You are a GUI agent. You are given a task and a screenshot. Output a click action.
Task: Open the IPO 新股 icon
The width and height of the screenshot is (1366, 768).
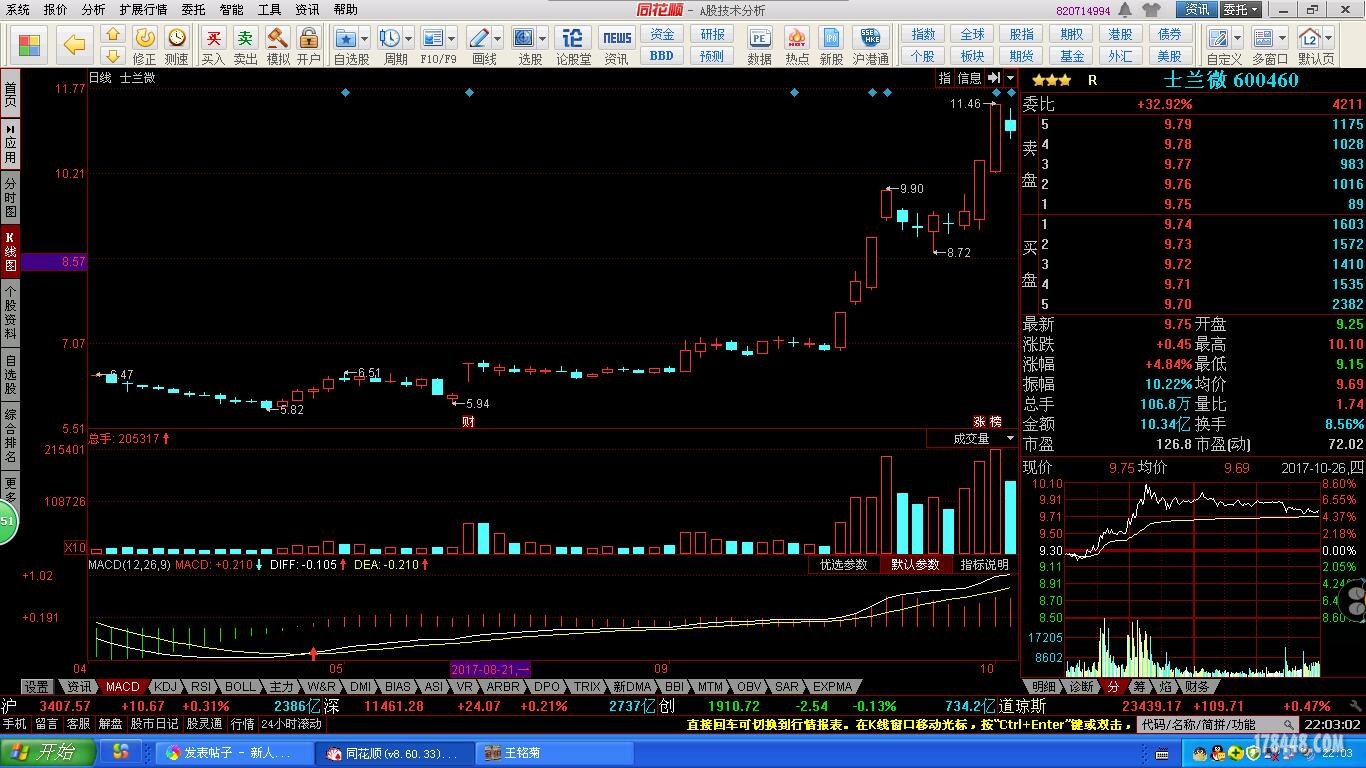(831, 46)
